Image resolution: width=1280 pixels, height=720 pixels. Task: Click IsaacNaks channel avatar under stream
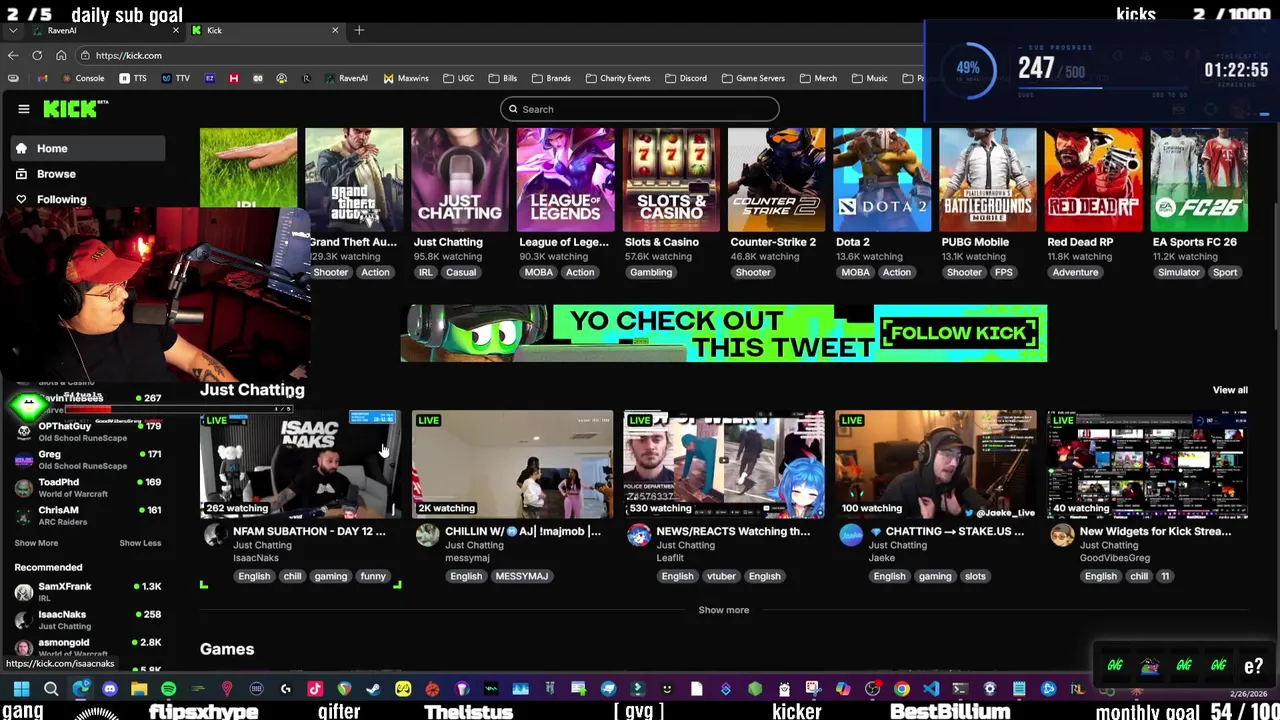215,535
